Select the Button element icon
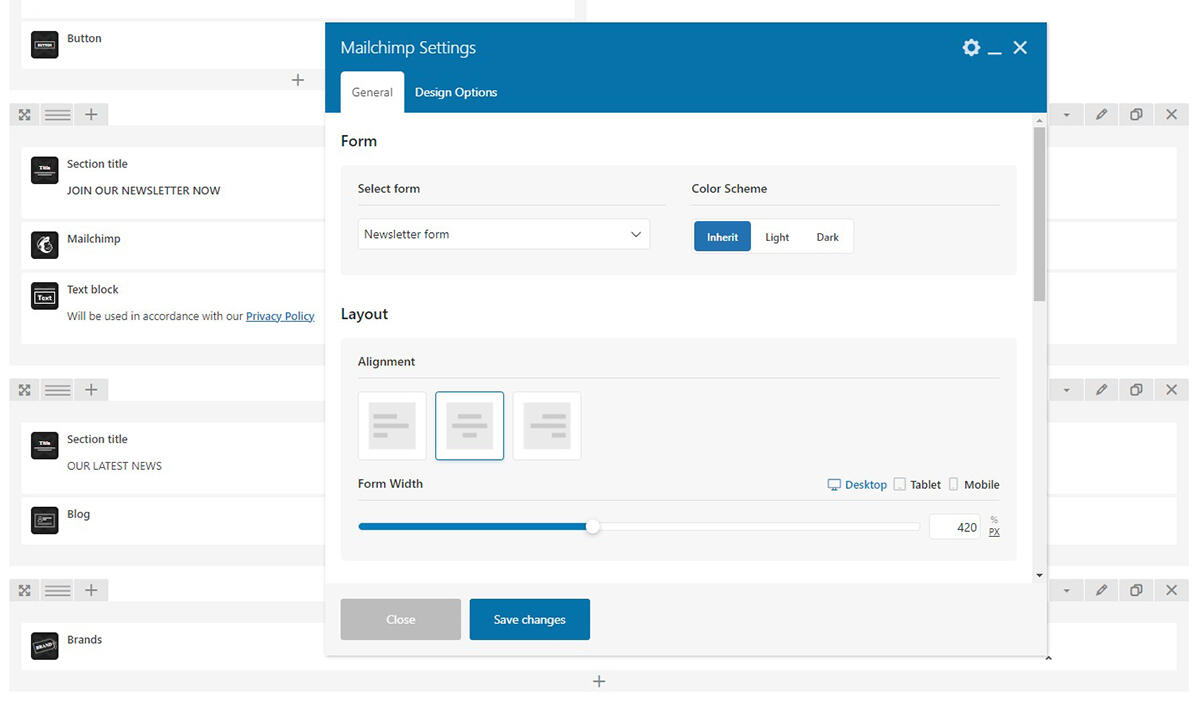1200x702 pixels. [45, 44]
